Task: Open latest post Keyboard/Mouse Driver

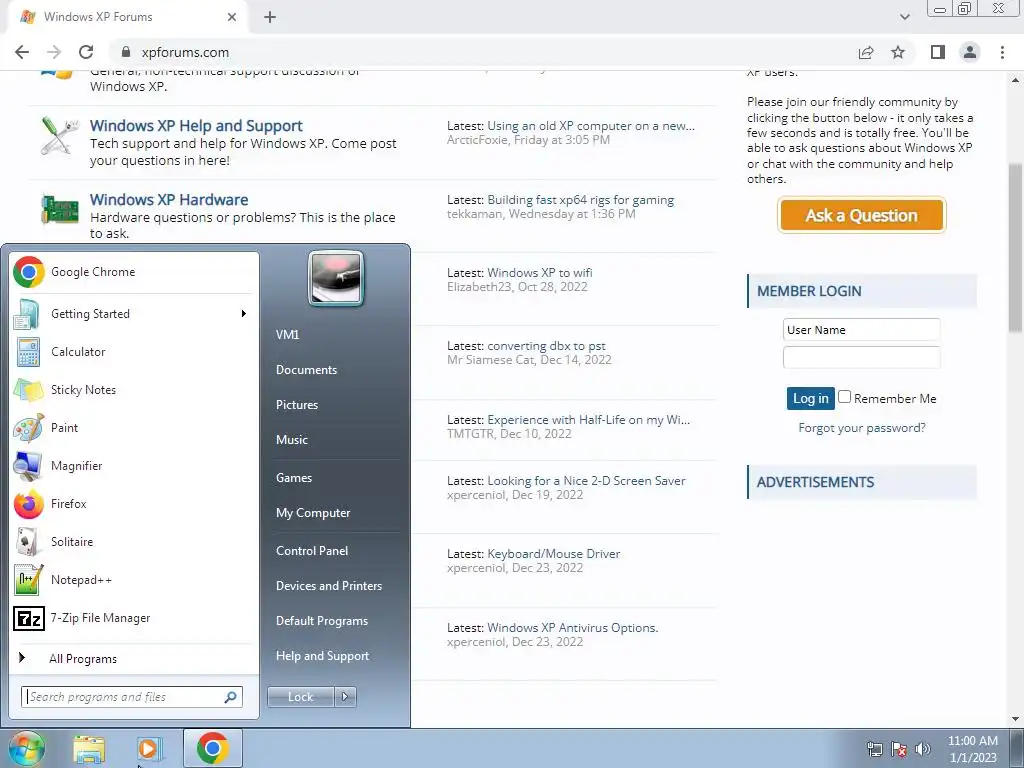Action: point(554,554)
